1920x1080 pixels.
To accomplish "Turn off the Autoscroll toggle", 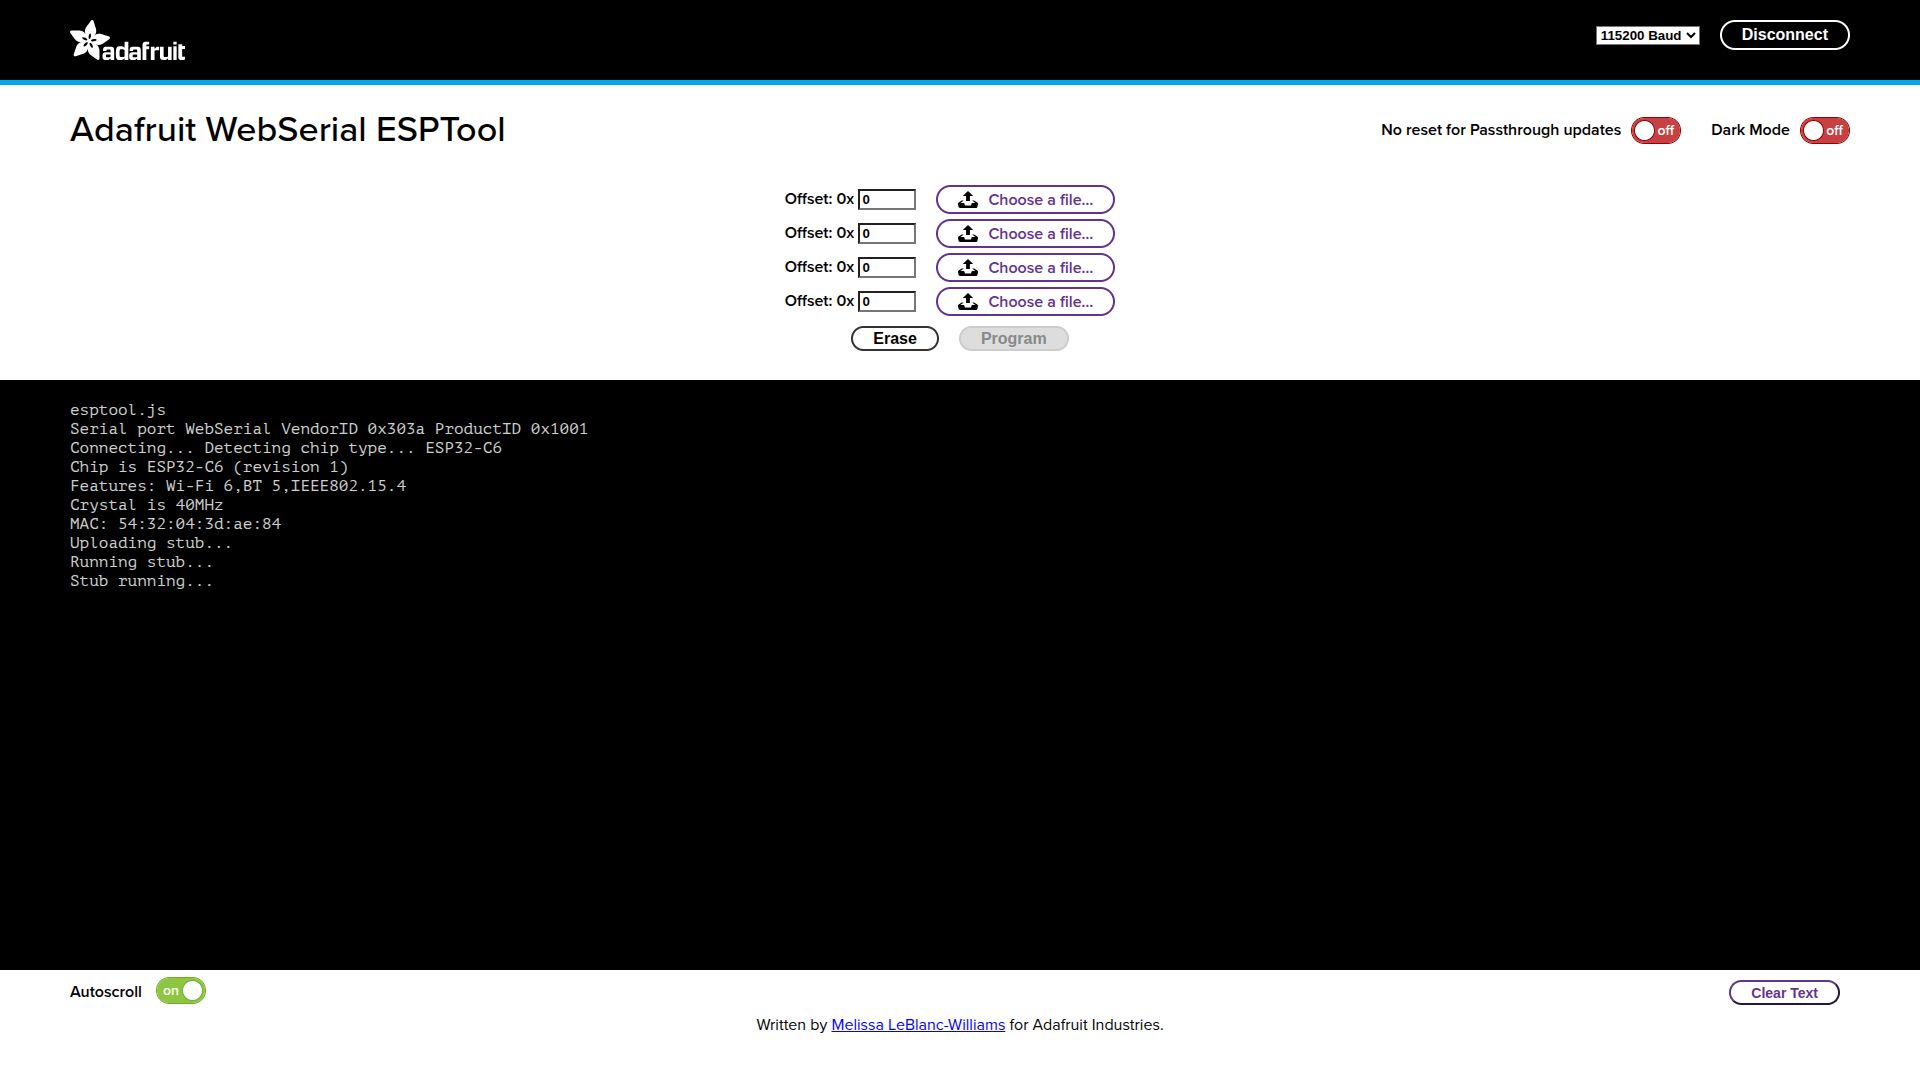I will pyautogui.click(x=181, y=991).
